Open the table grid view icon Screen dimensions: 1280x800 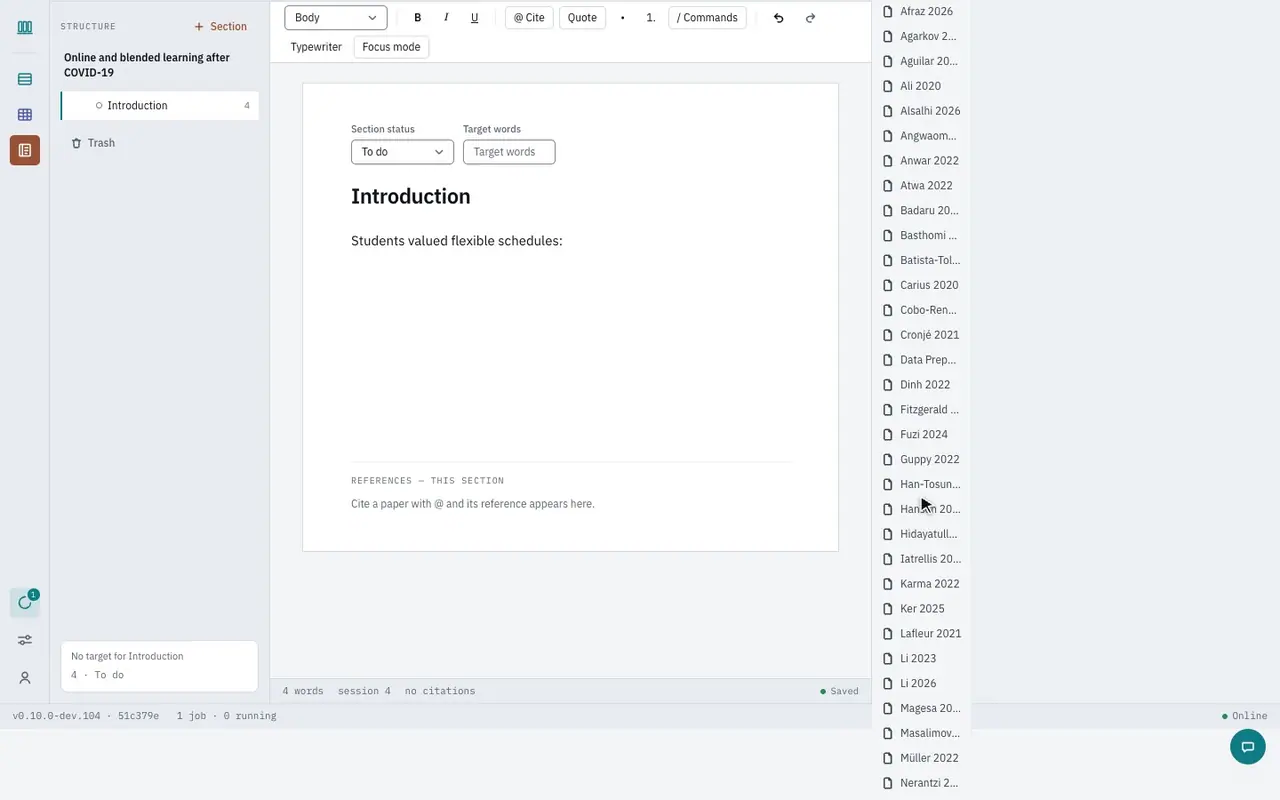[x=25, y=115]
